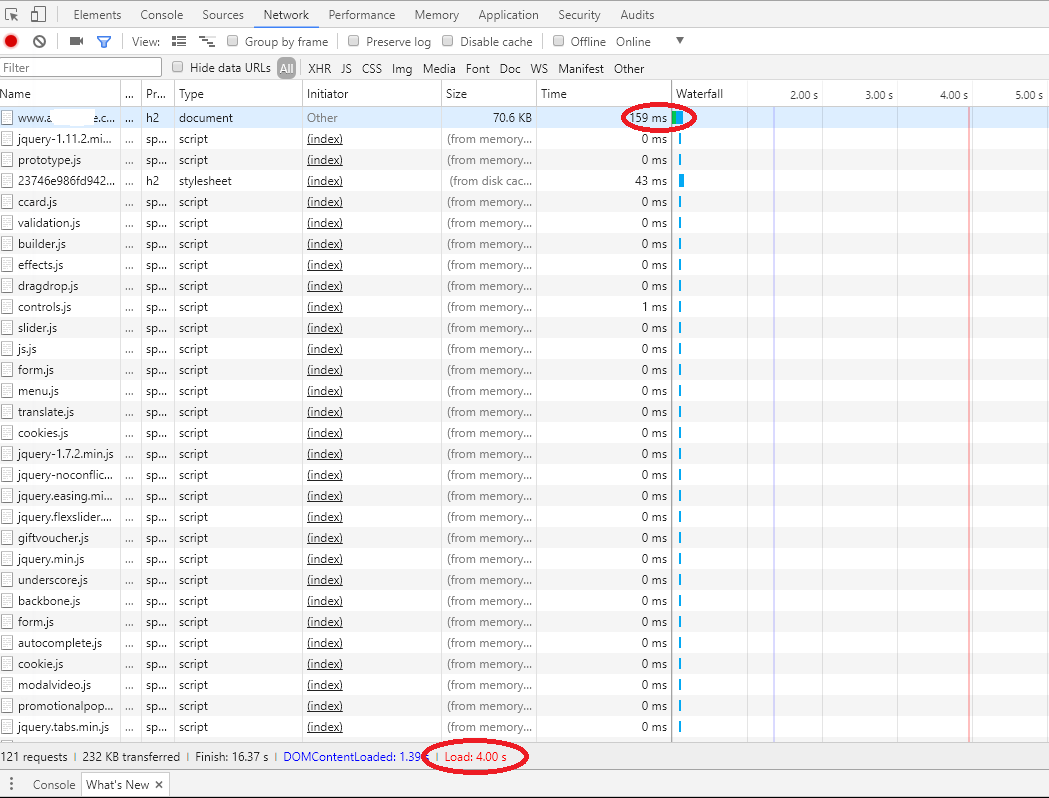Click file icon of modalvideo.js row
The height and width of the screenshot is (798, 1049).
(7, 685)
